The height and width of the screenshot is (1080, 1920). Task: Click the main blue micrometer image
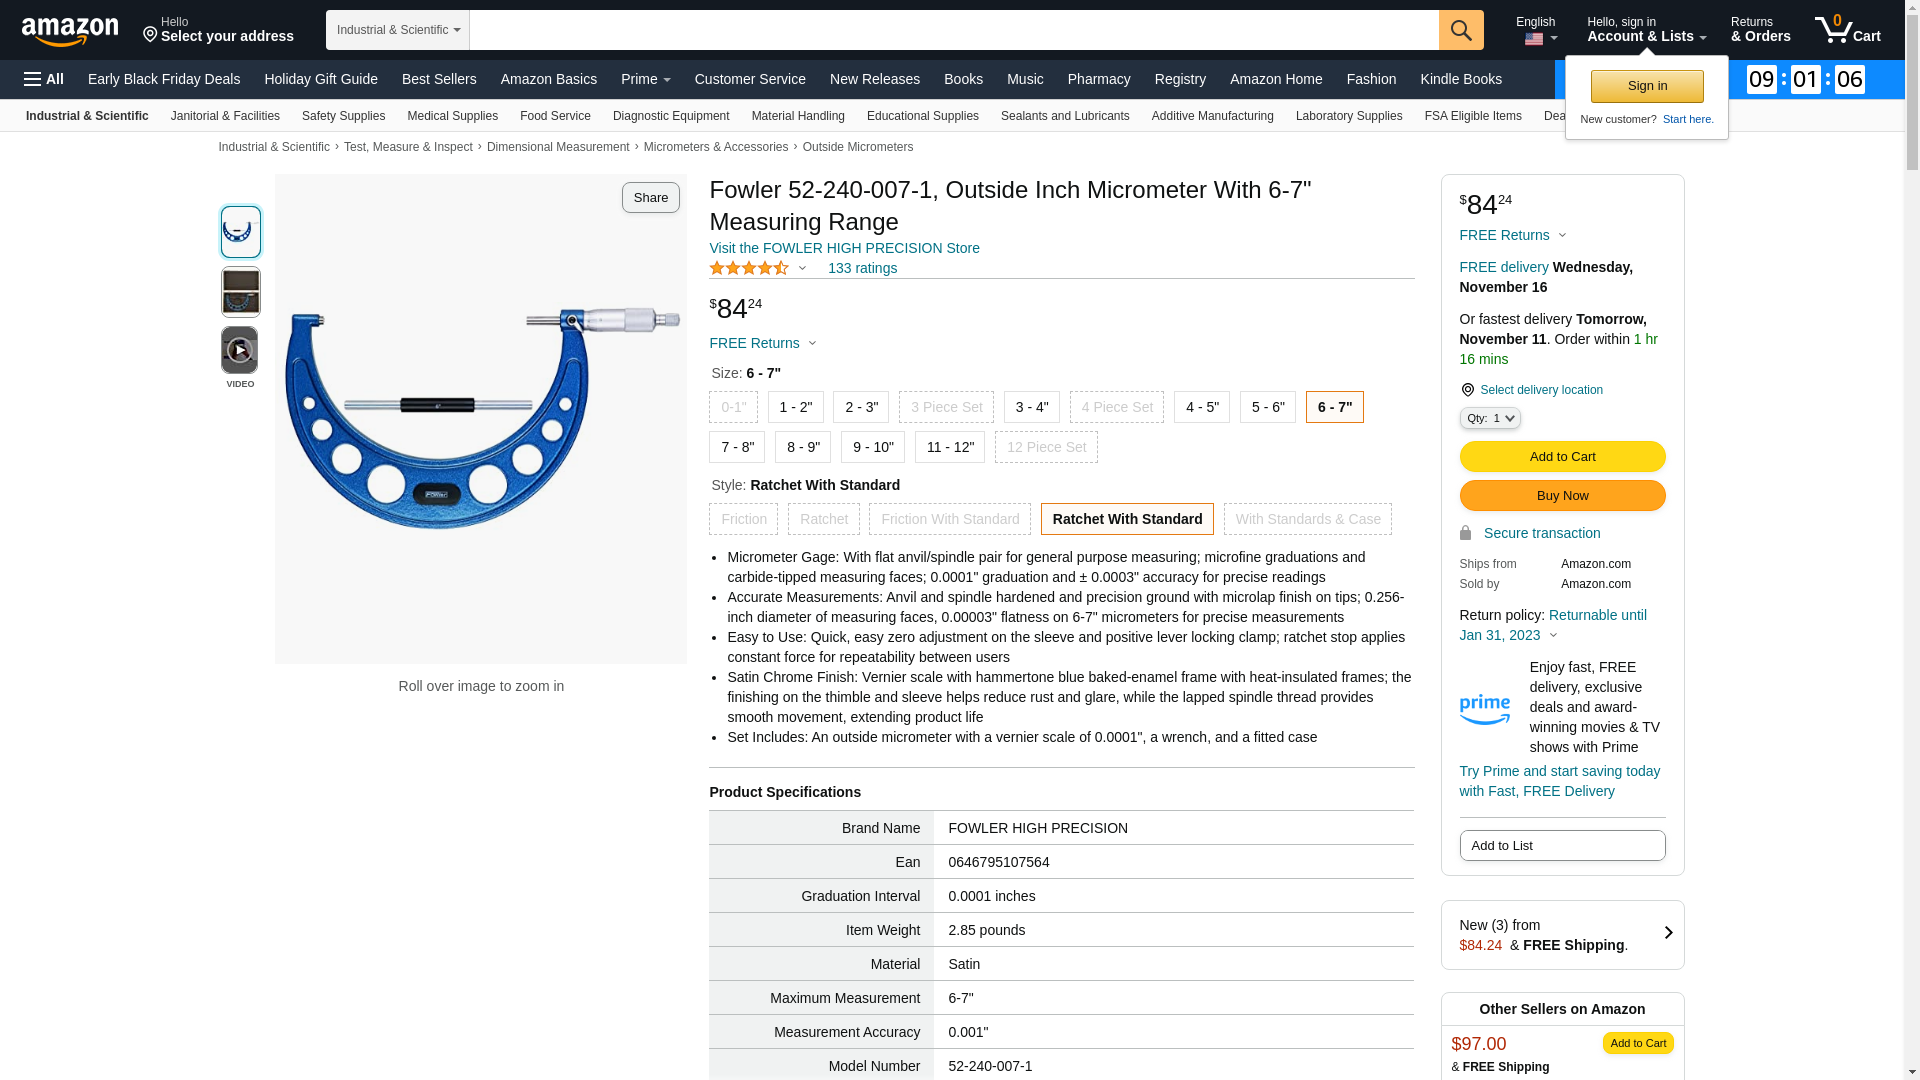pyautogui.click(x=481, y=418)
